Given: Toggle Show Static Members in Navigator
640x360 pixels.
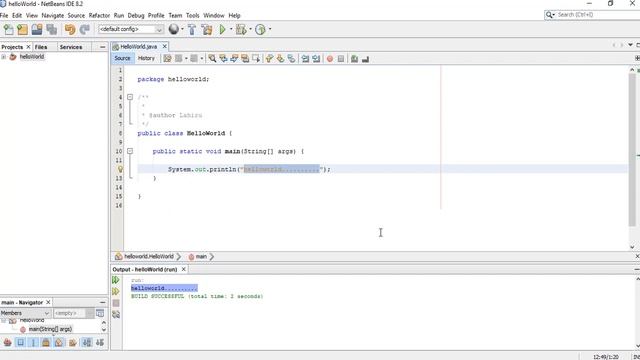Looking at the screenshot, I should (x=33, y=342).
